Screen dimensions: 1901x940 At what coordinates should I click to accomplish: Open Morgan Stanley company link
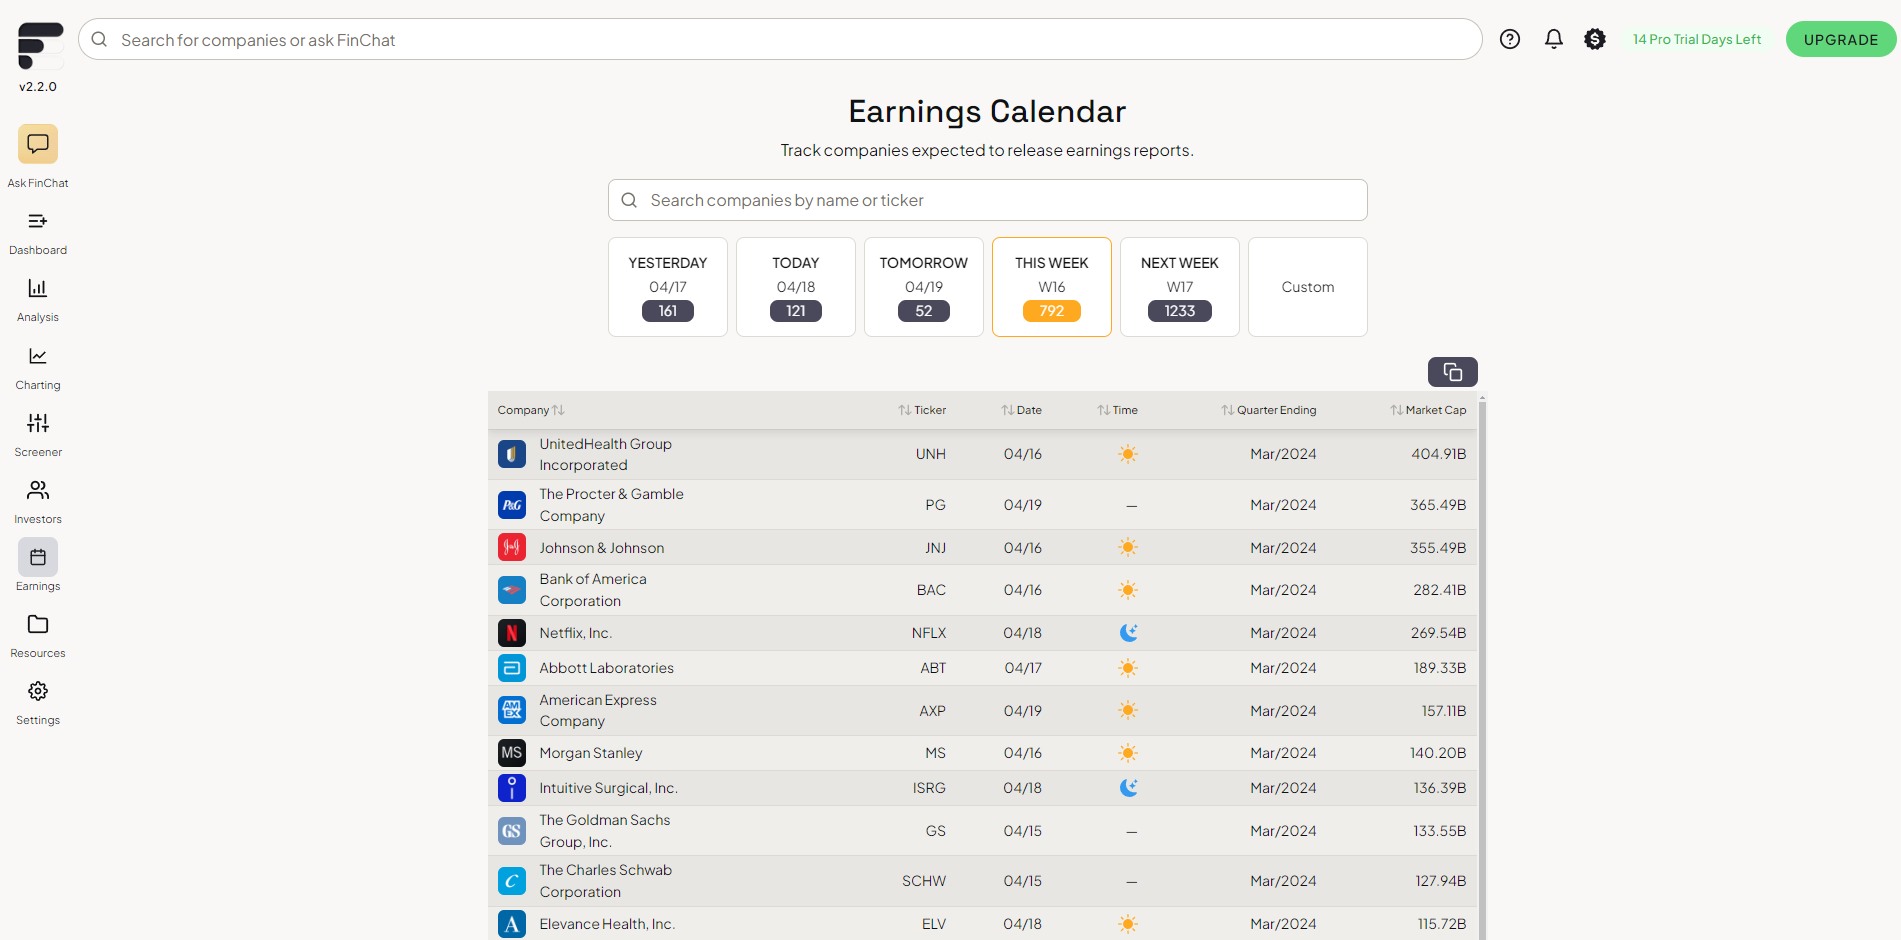[591, 753]
